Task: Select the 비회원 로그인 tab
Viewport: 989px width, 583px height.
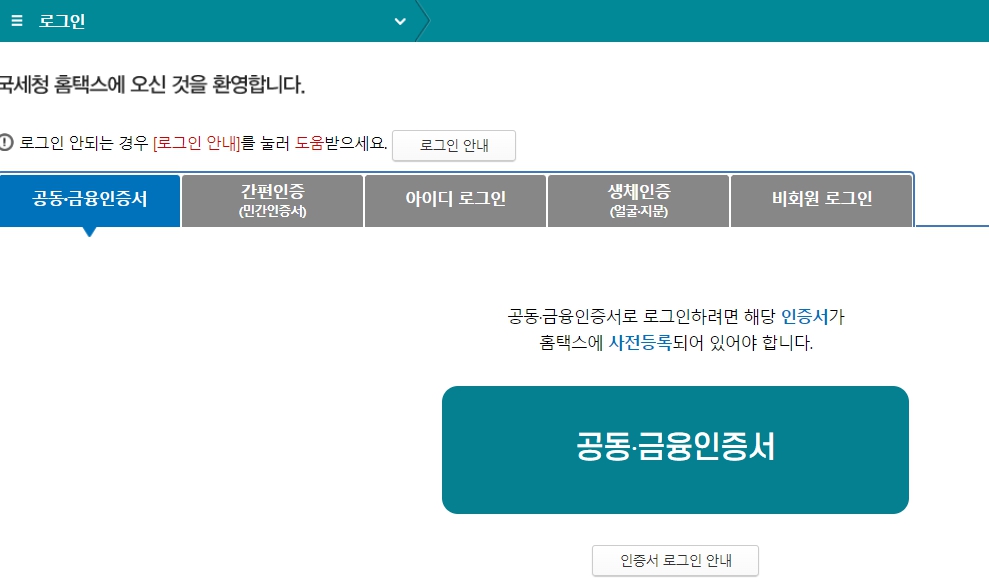Action: click(x=822, y=200)
